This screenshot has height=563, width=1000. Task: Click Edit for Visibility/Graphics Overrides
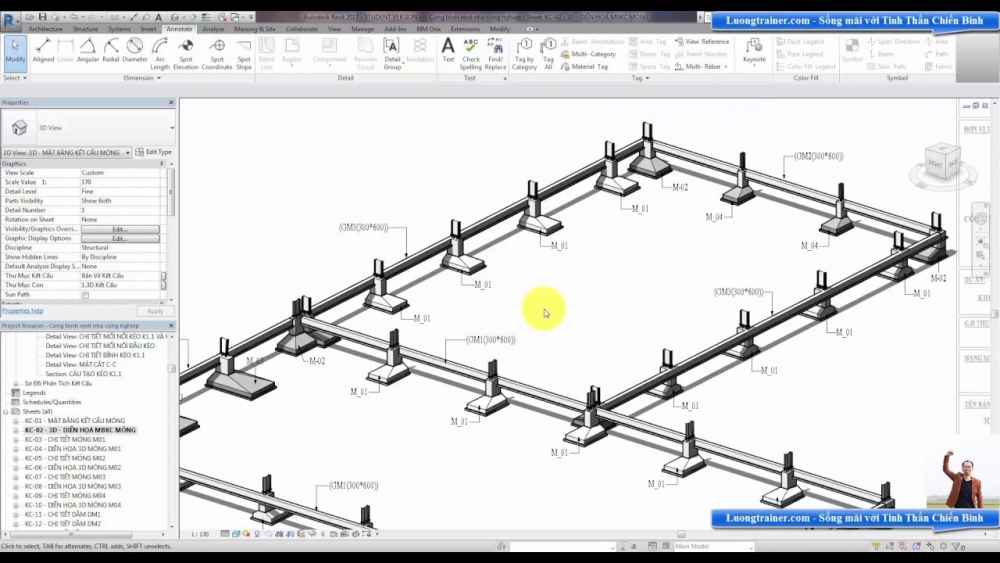[x=120, y=229]
